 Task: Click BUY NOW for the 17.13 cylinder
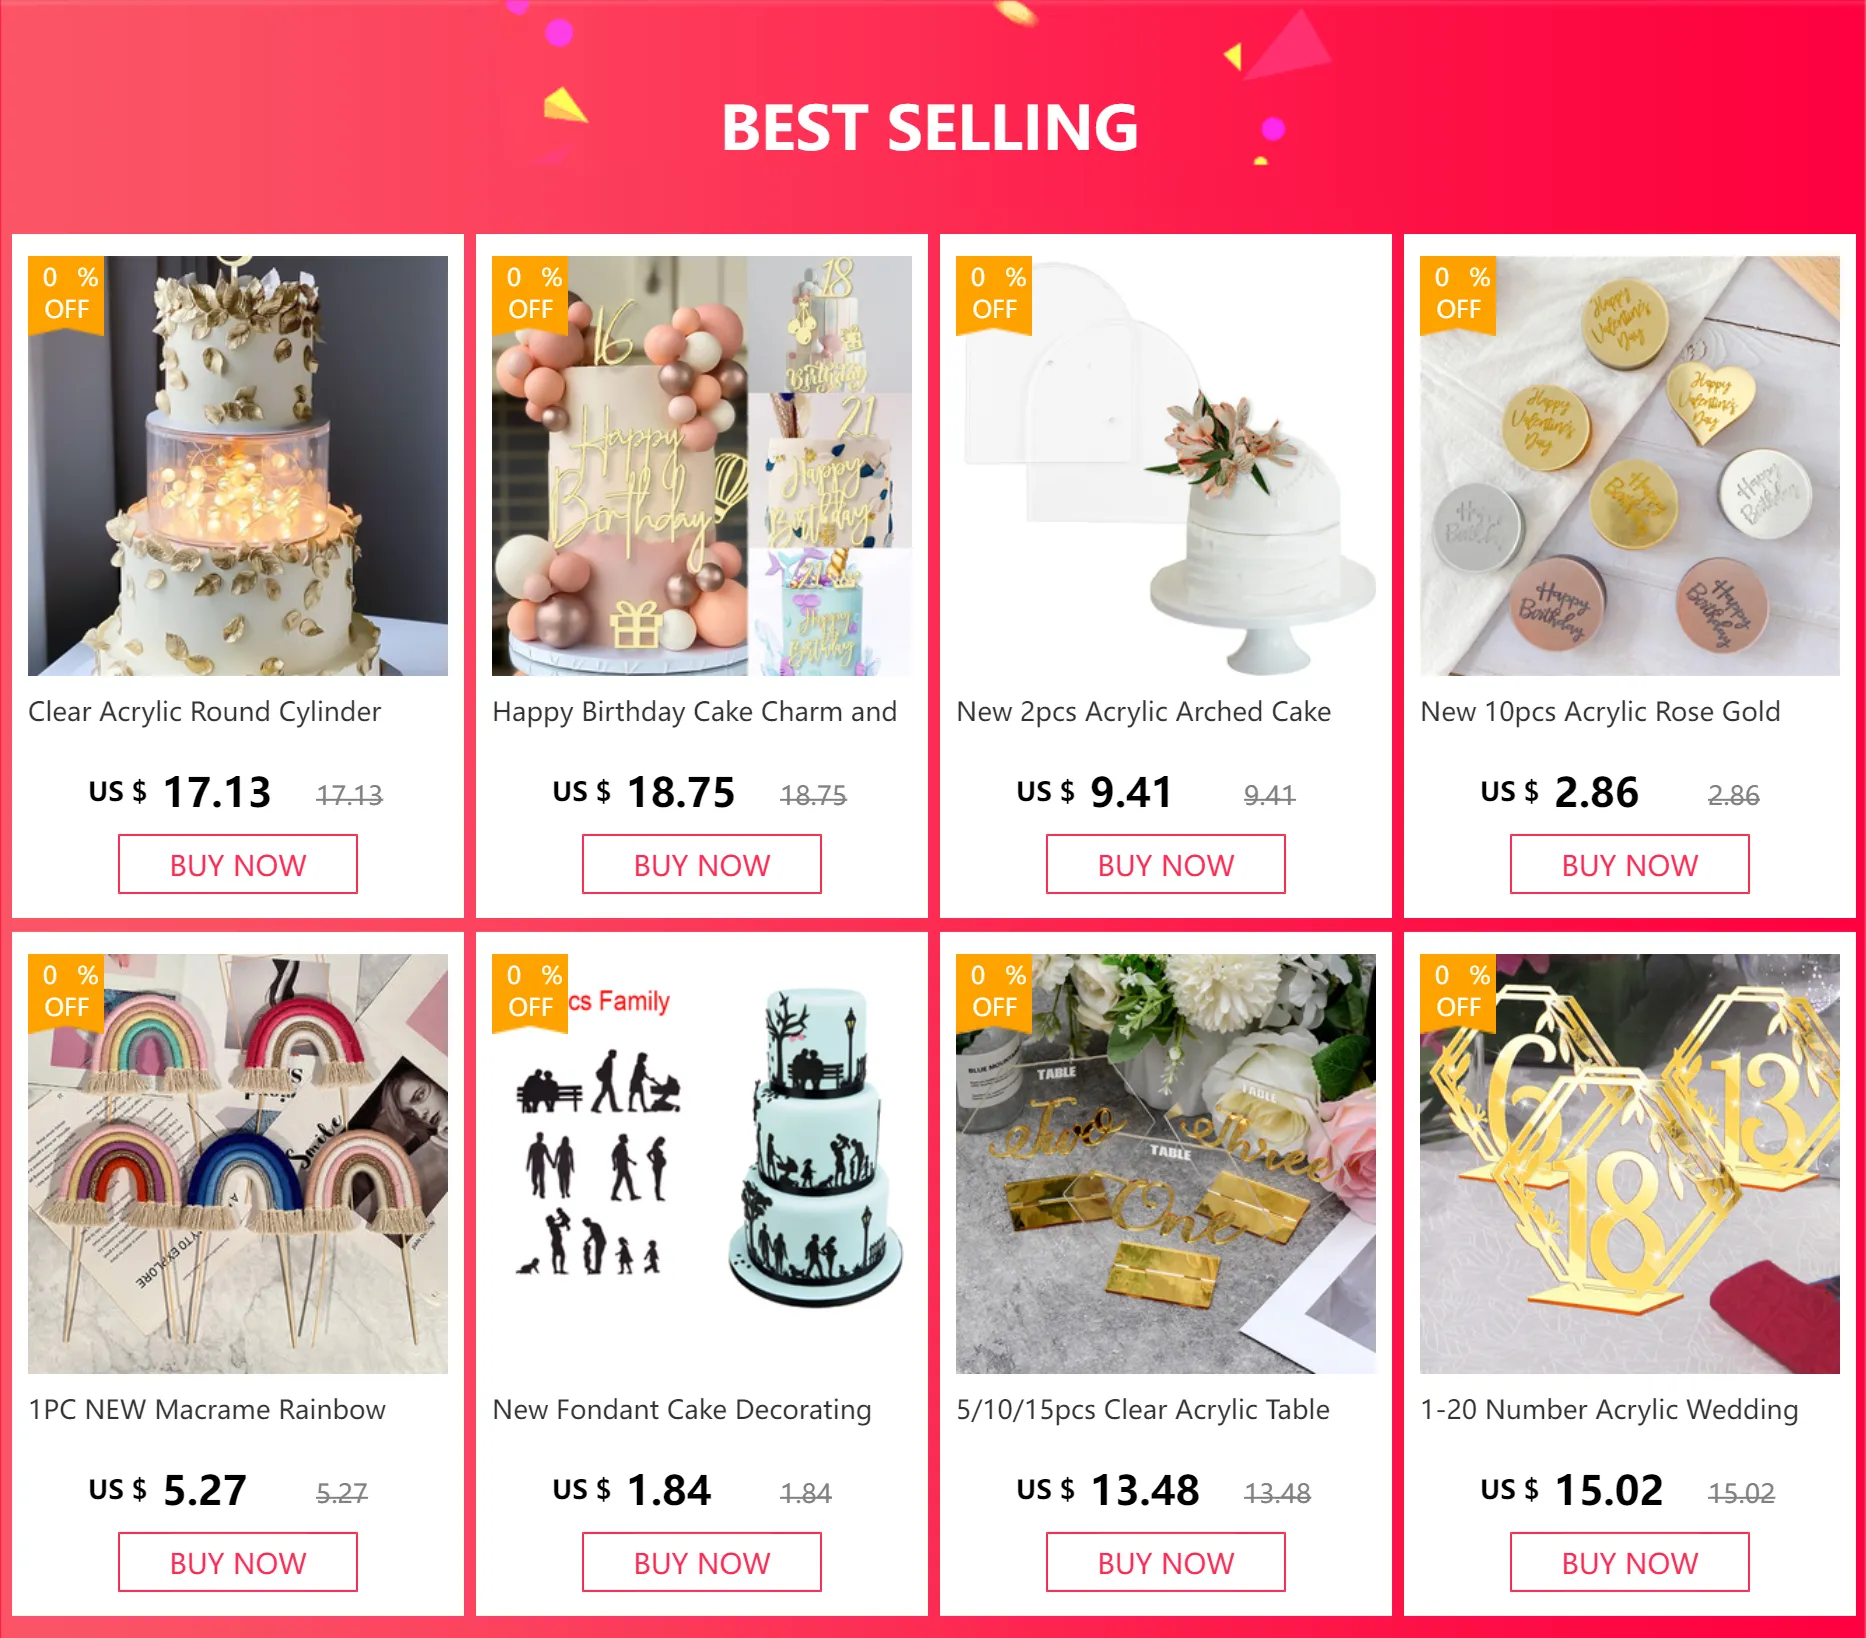238,865
